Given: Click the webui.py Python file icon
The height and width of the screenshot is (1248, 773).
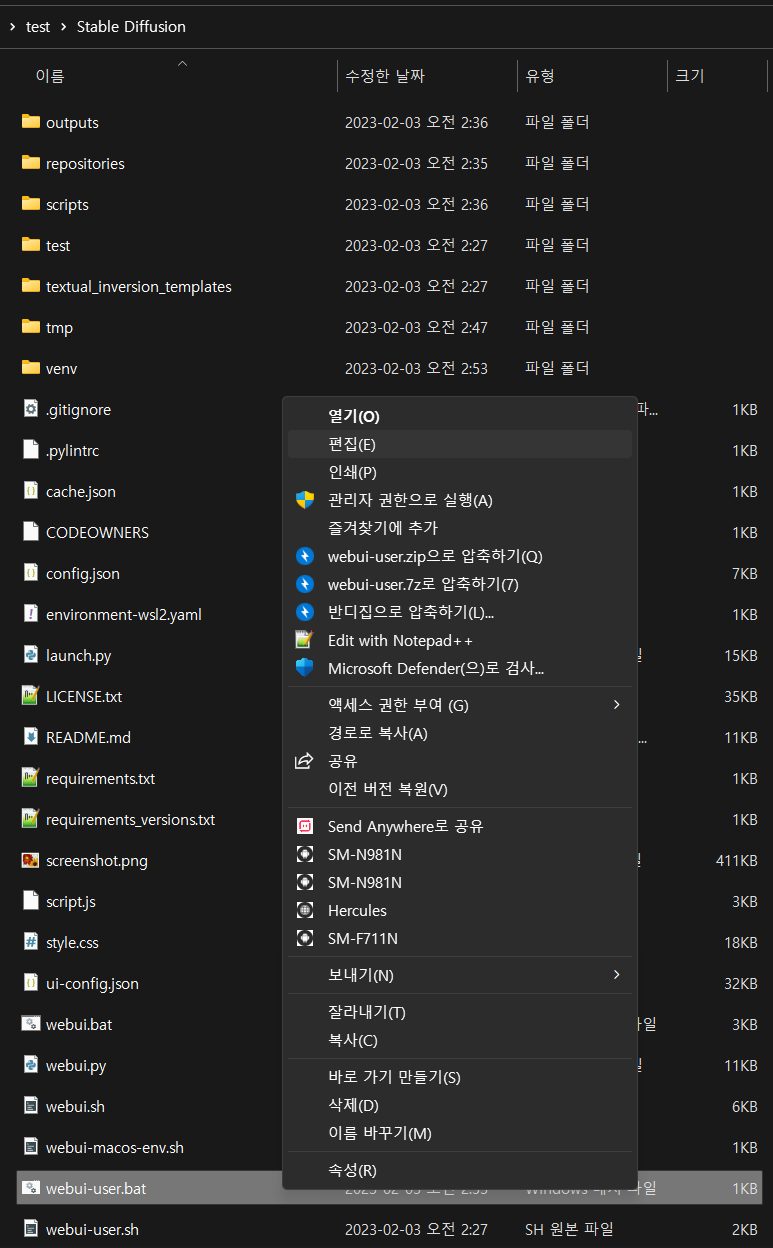Looking at the screenshot, I should (30, 1065).
